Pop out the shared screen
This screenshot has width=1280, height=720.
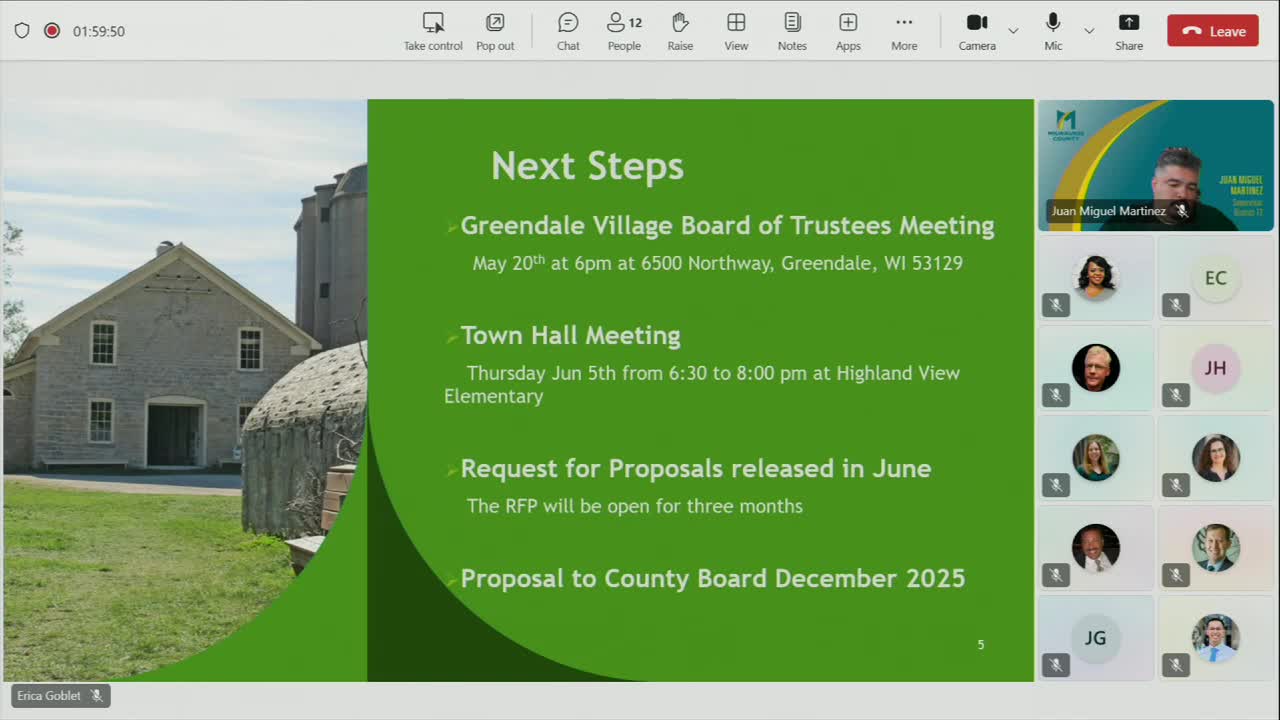(x=494, y=31)
